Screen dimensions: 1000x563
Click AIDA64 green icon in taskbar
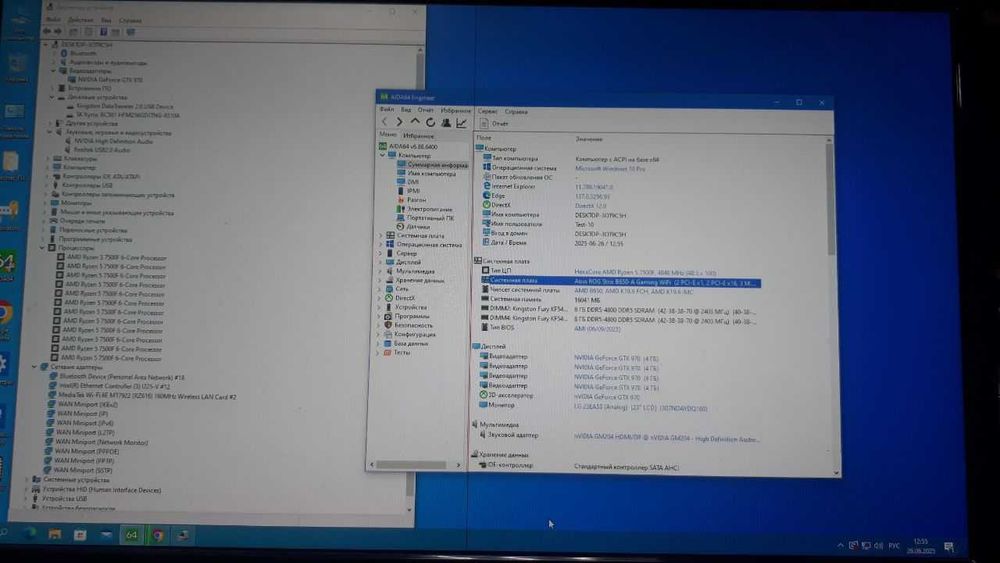click(x=131, y=534)
